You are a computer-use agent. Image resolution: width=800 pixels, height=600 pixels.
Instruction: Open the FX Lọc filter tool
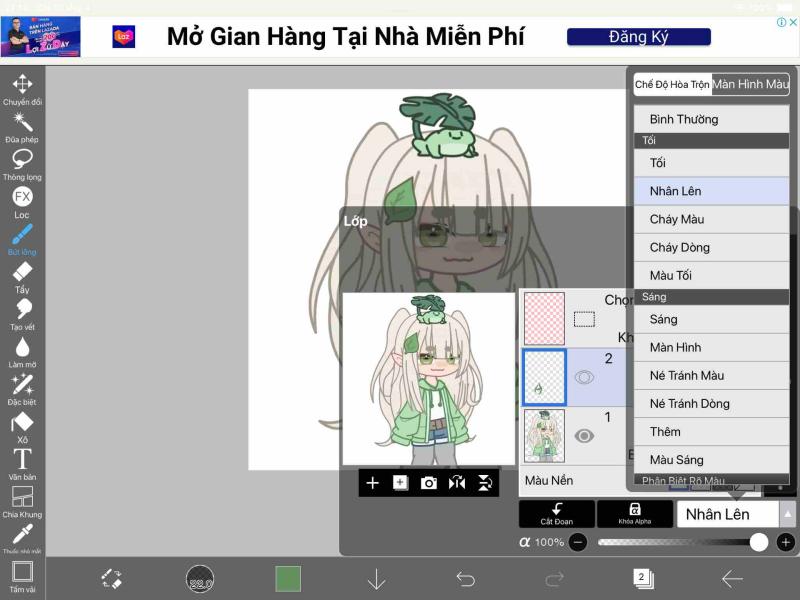[x=22, y=198]
